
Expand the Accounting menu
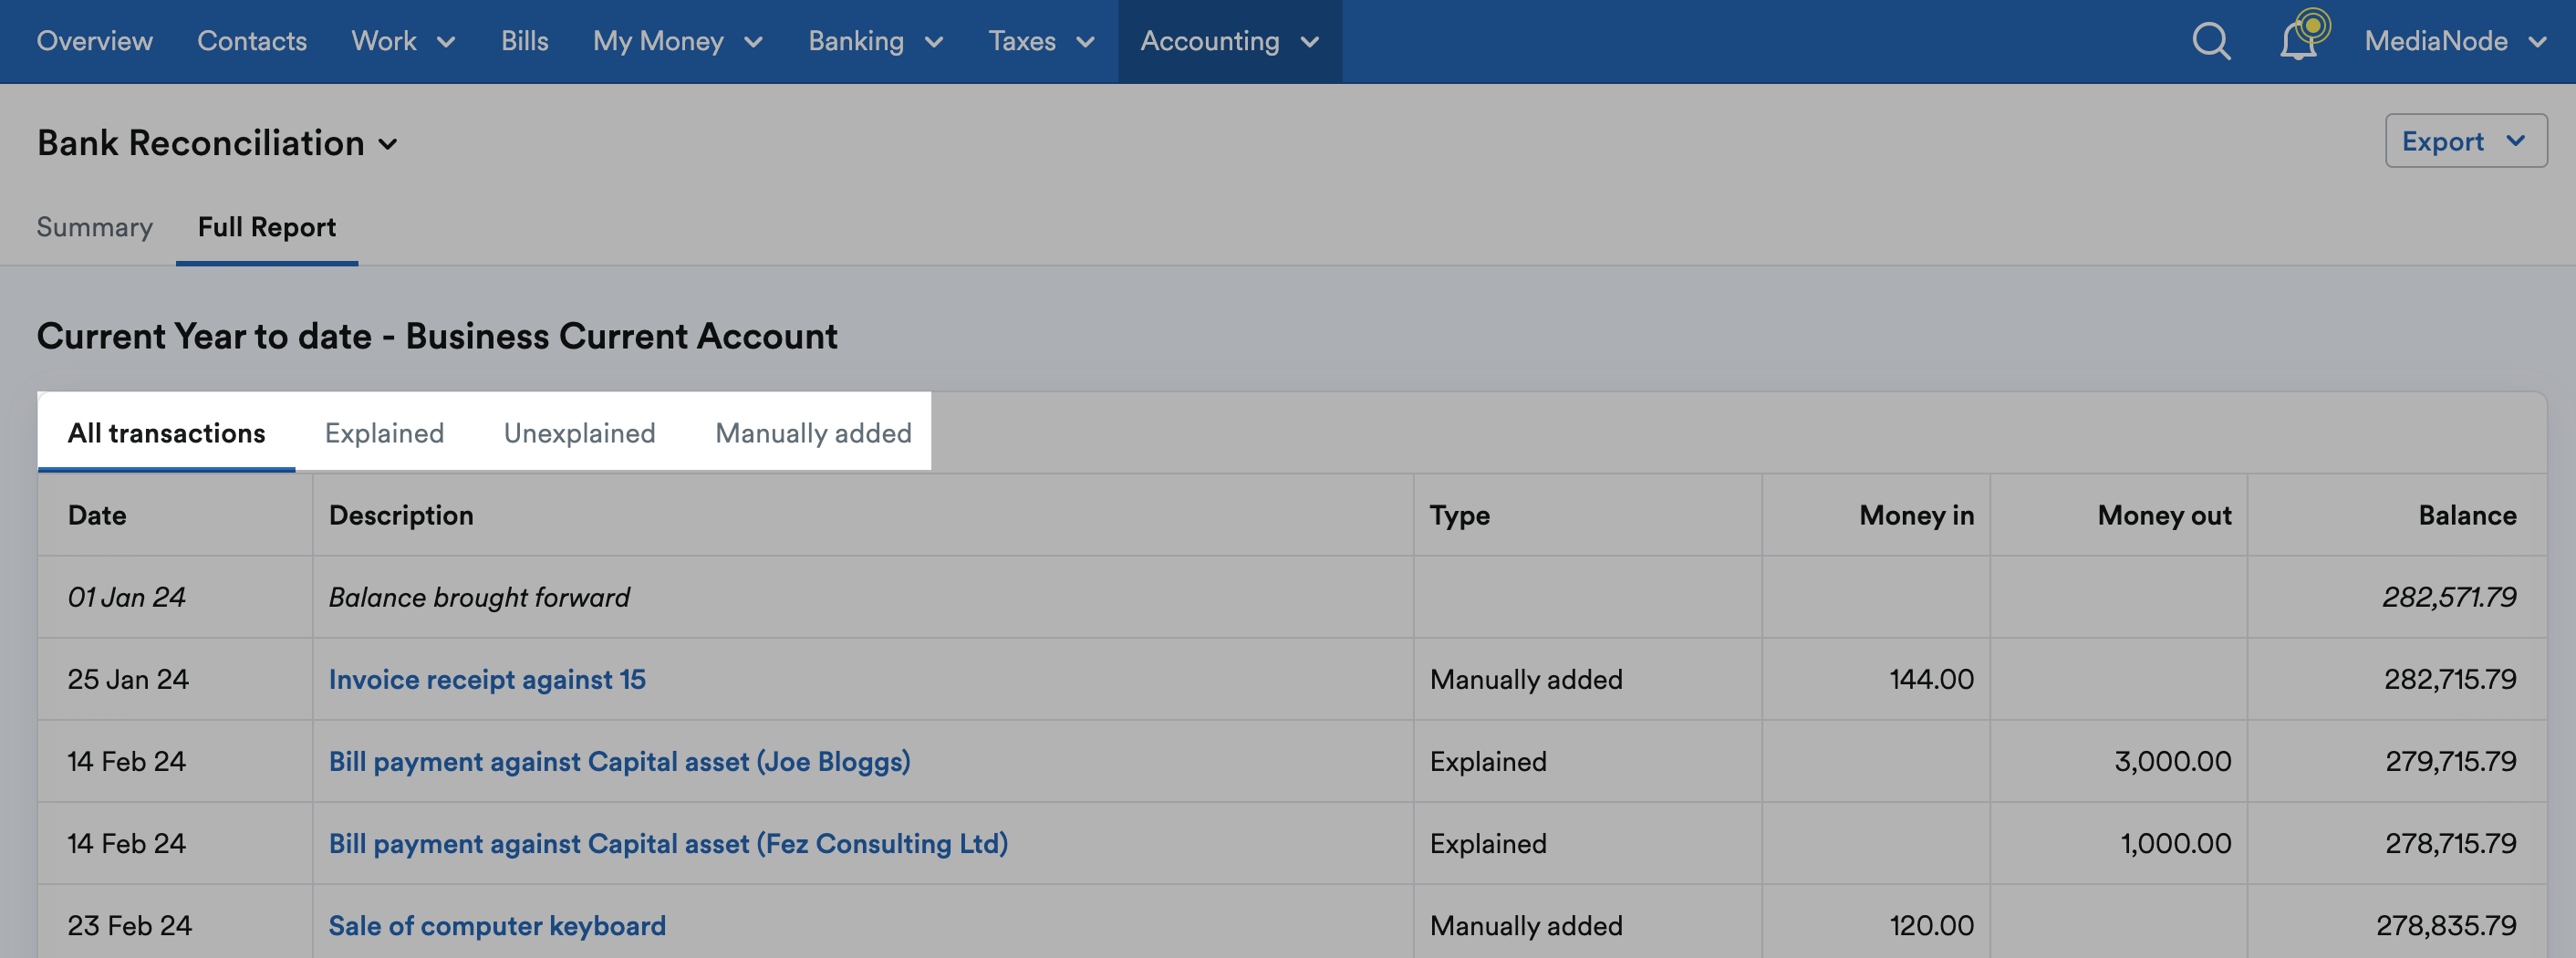[1230, 41]
